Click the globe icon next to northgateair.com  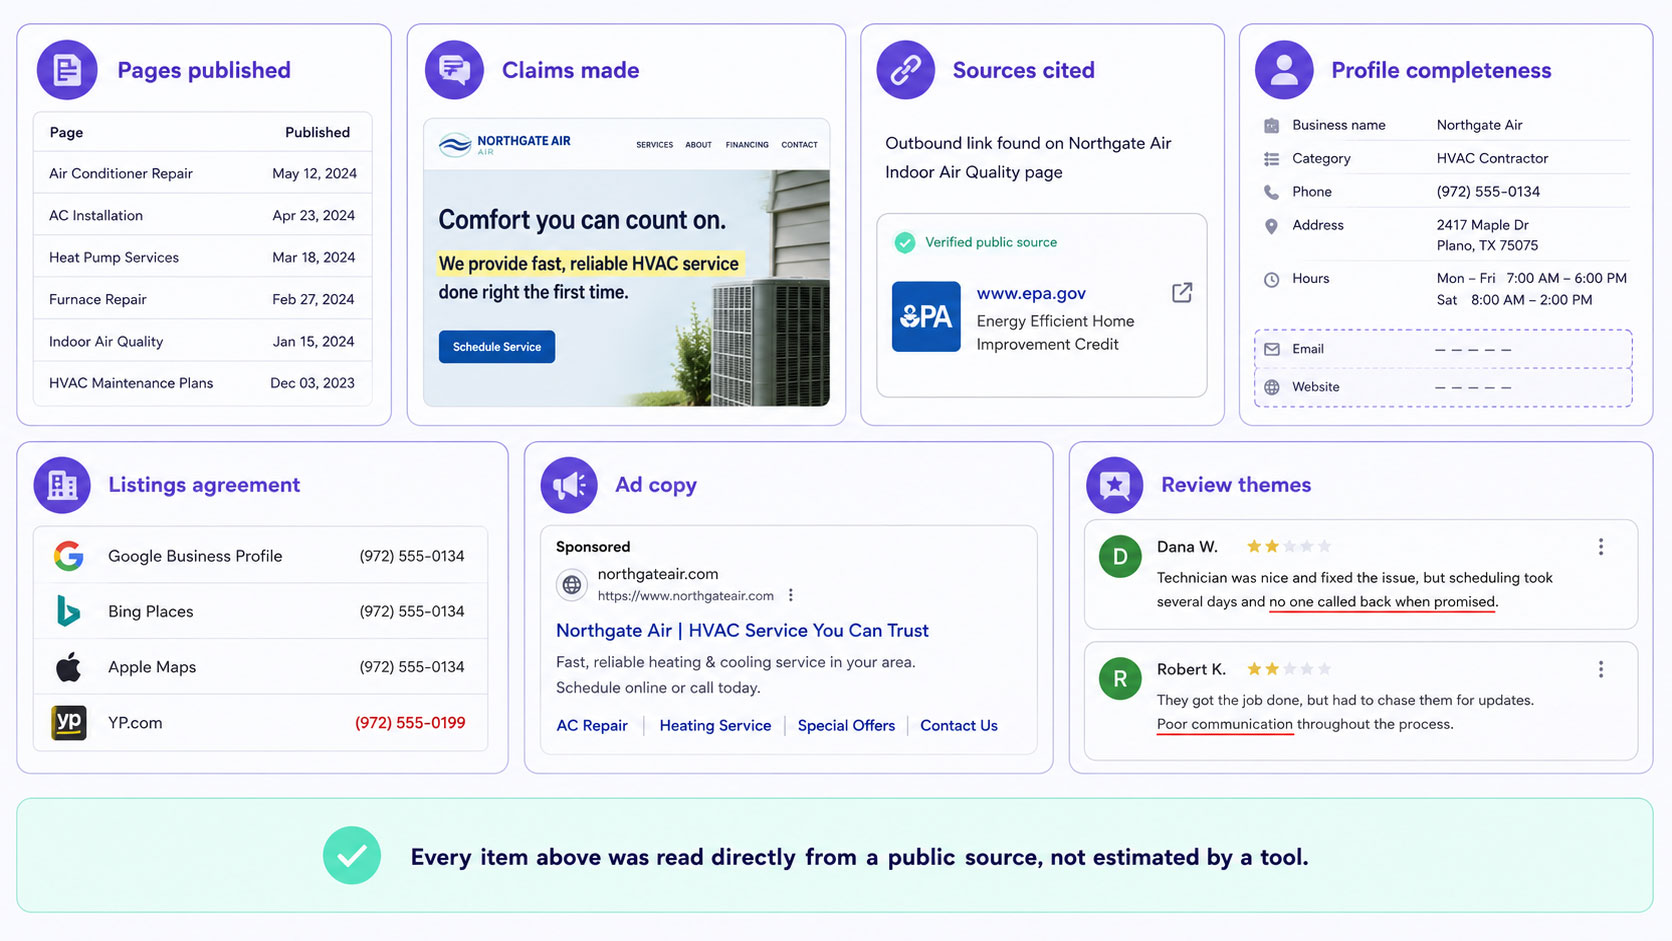(x=572, y=585)
